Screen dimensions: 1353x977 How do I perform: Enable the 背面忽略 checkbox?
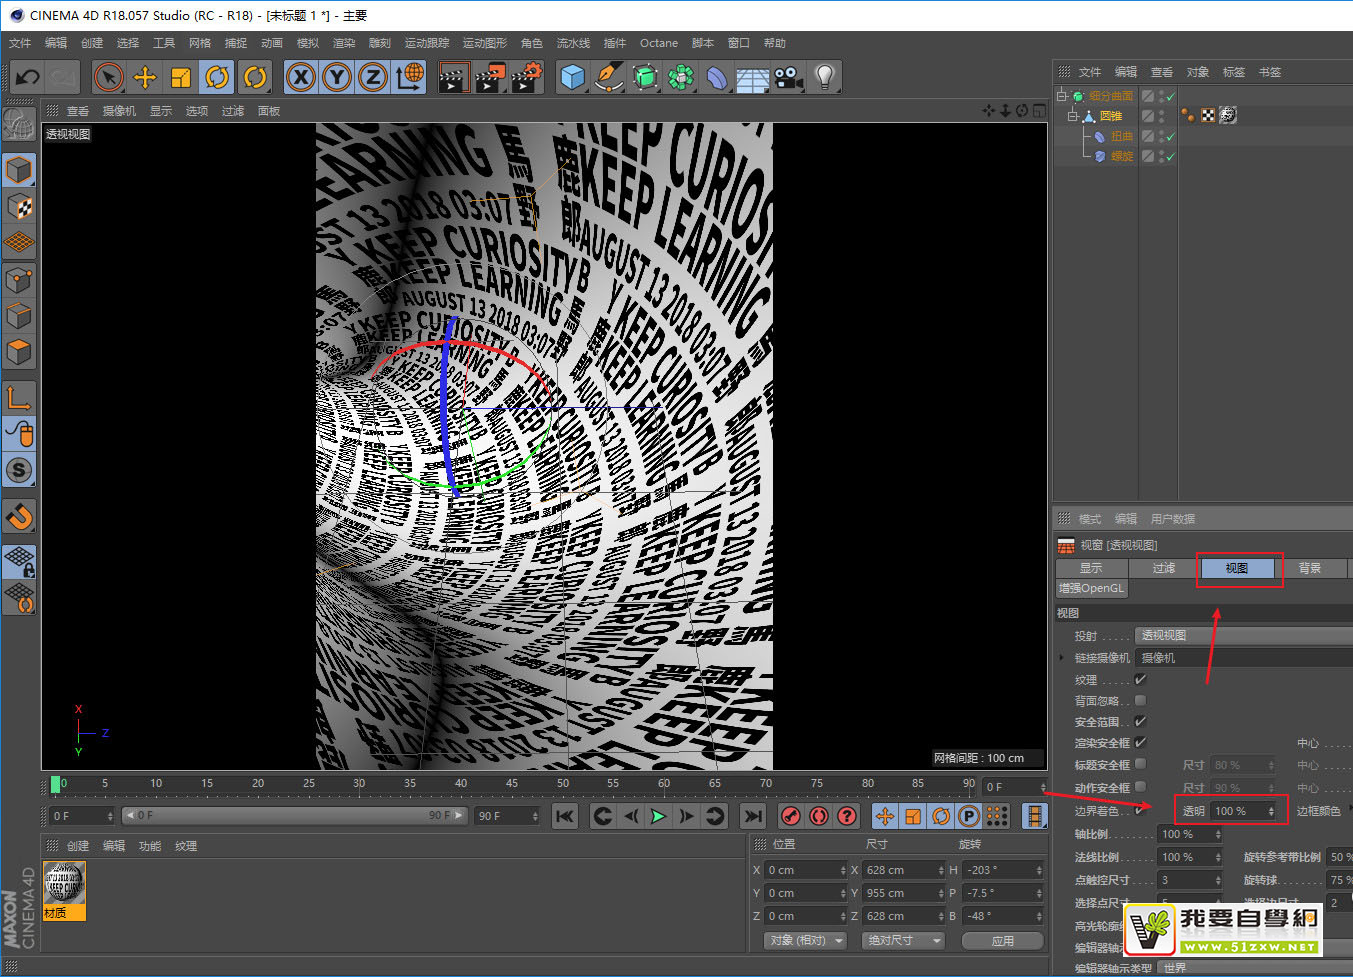pos(1140,700)
